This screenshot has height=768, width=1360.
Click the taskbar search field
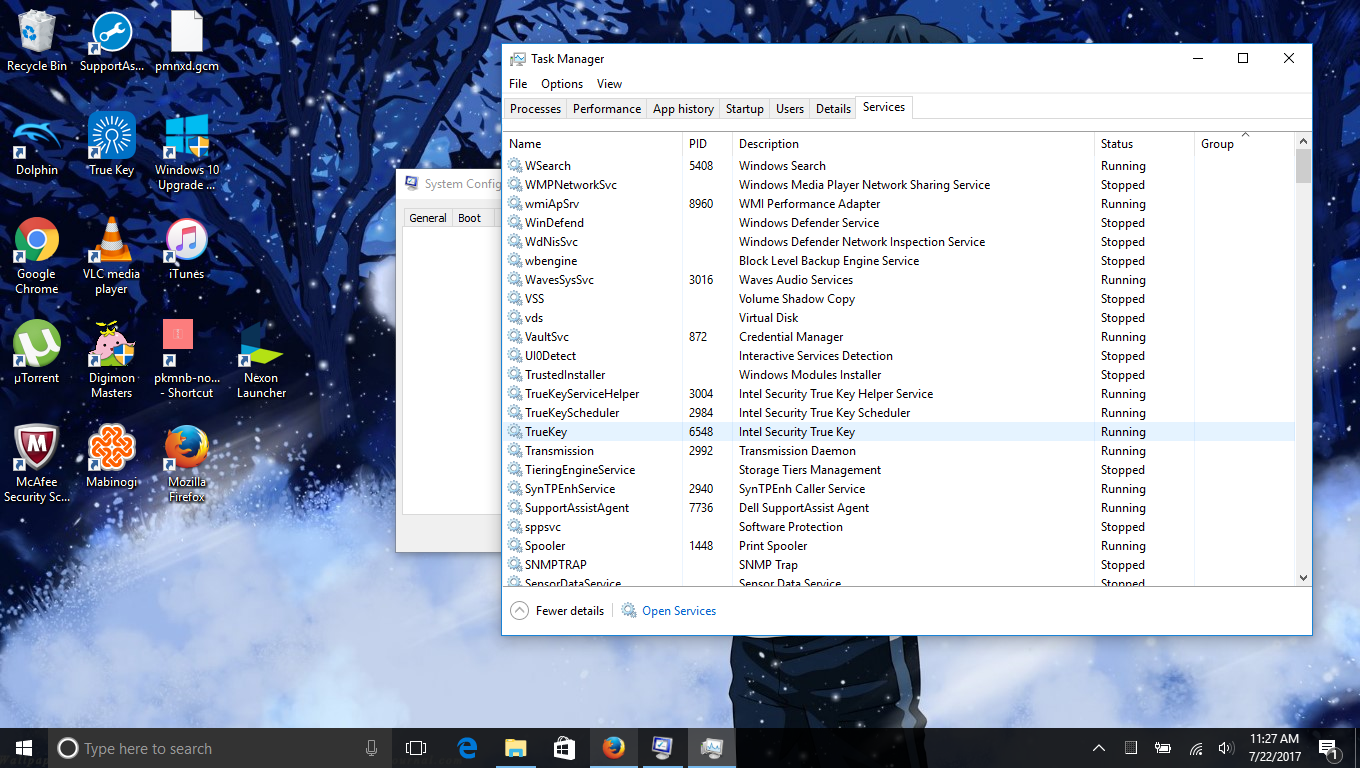pyautogui.click(x=200, y=747)
